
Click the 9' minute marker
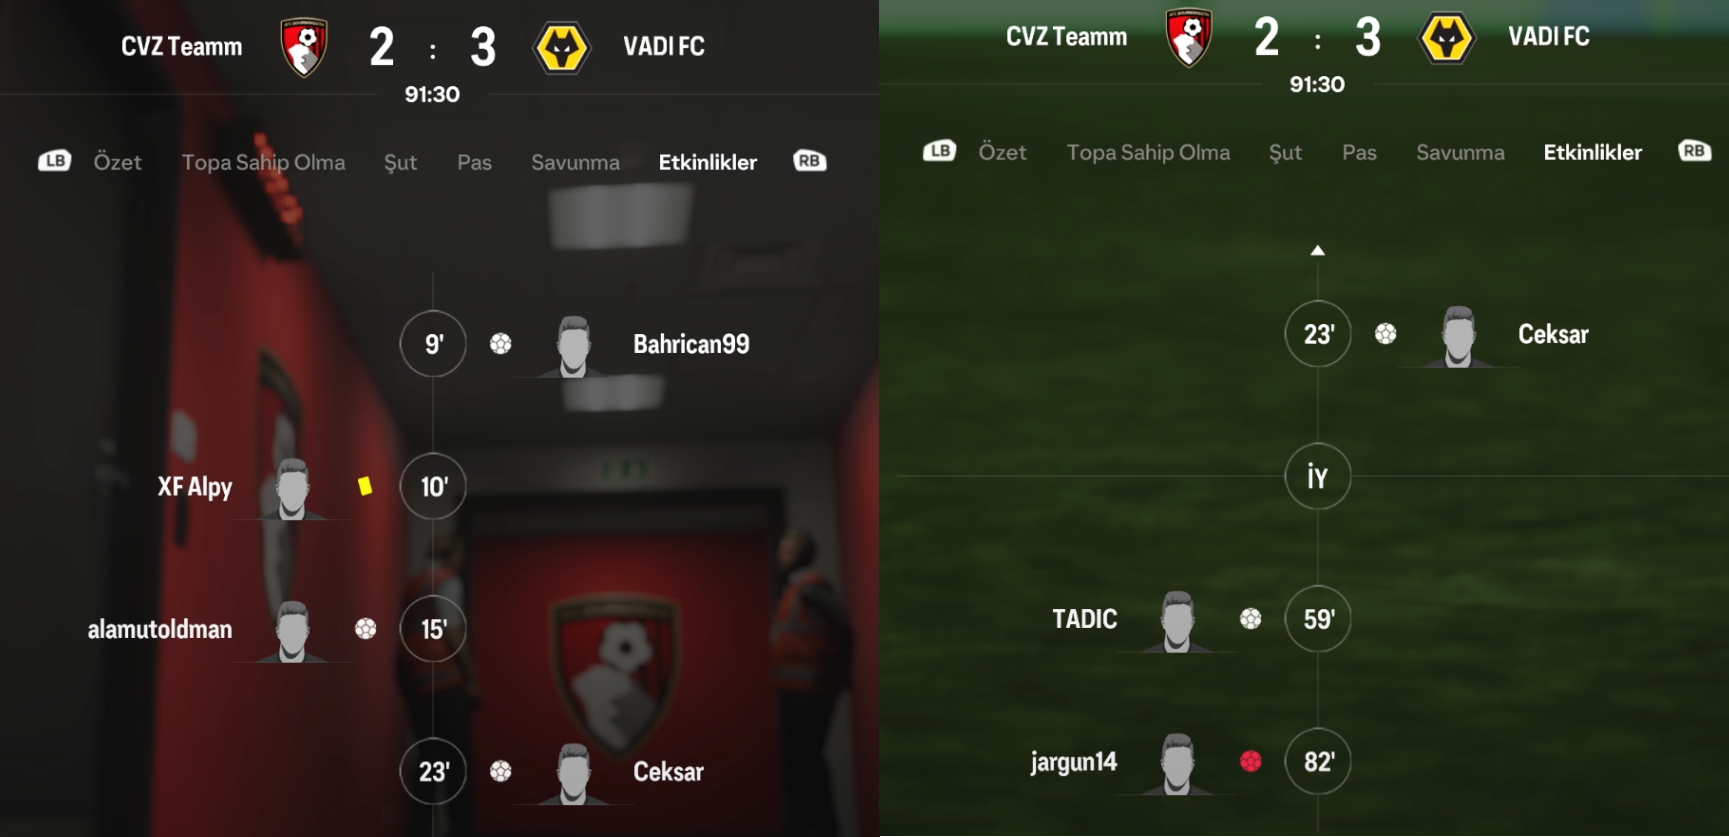433,344
